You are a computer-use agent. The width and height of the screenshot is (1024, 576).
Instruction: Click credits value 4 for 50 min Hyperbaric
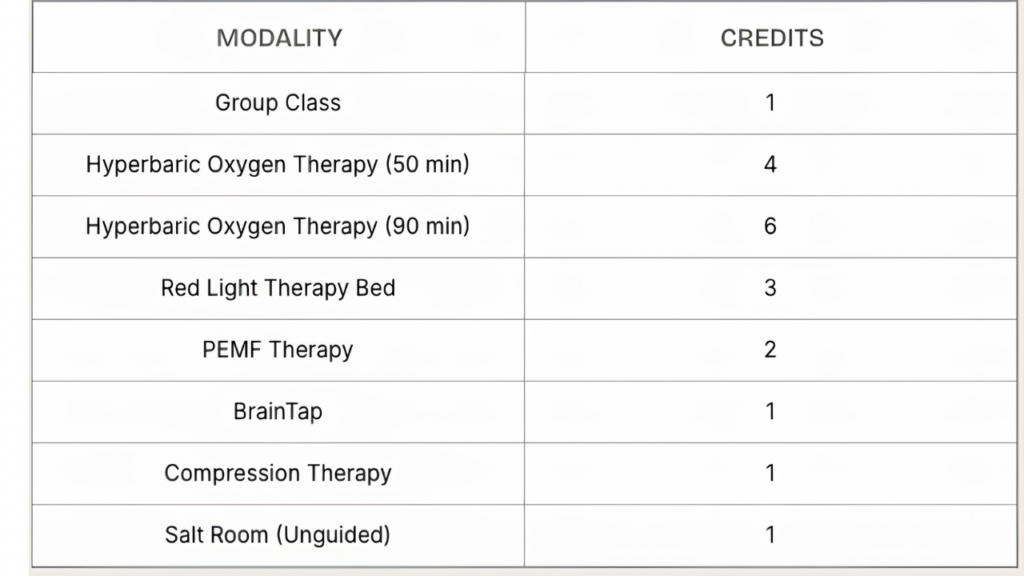tap(771, 165)
